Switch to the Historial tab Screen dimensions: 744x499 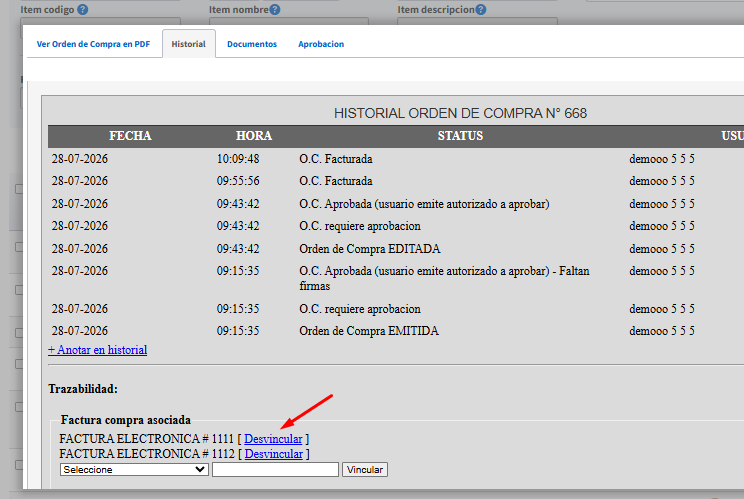point(189,44)
